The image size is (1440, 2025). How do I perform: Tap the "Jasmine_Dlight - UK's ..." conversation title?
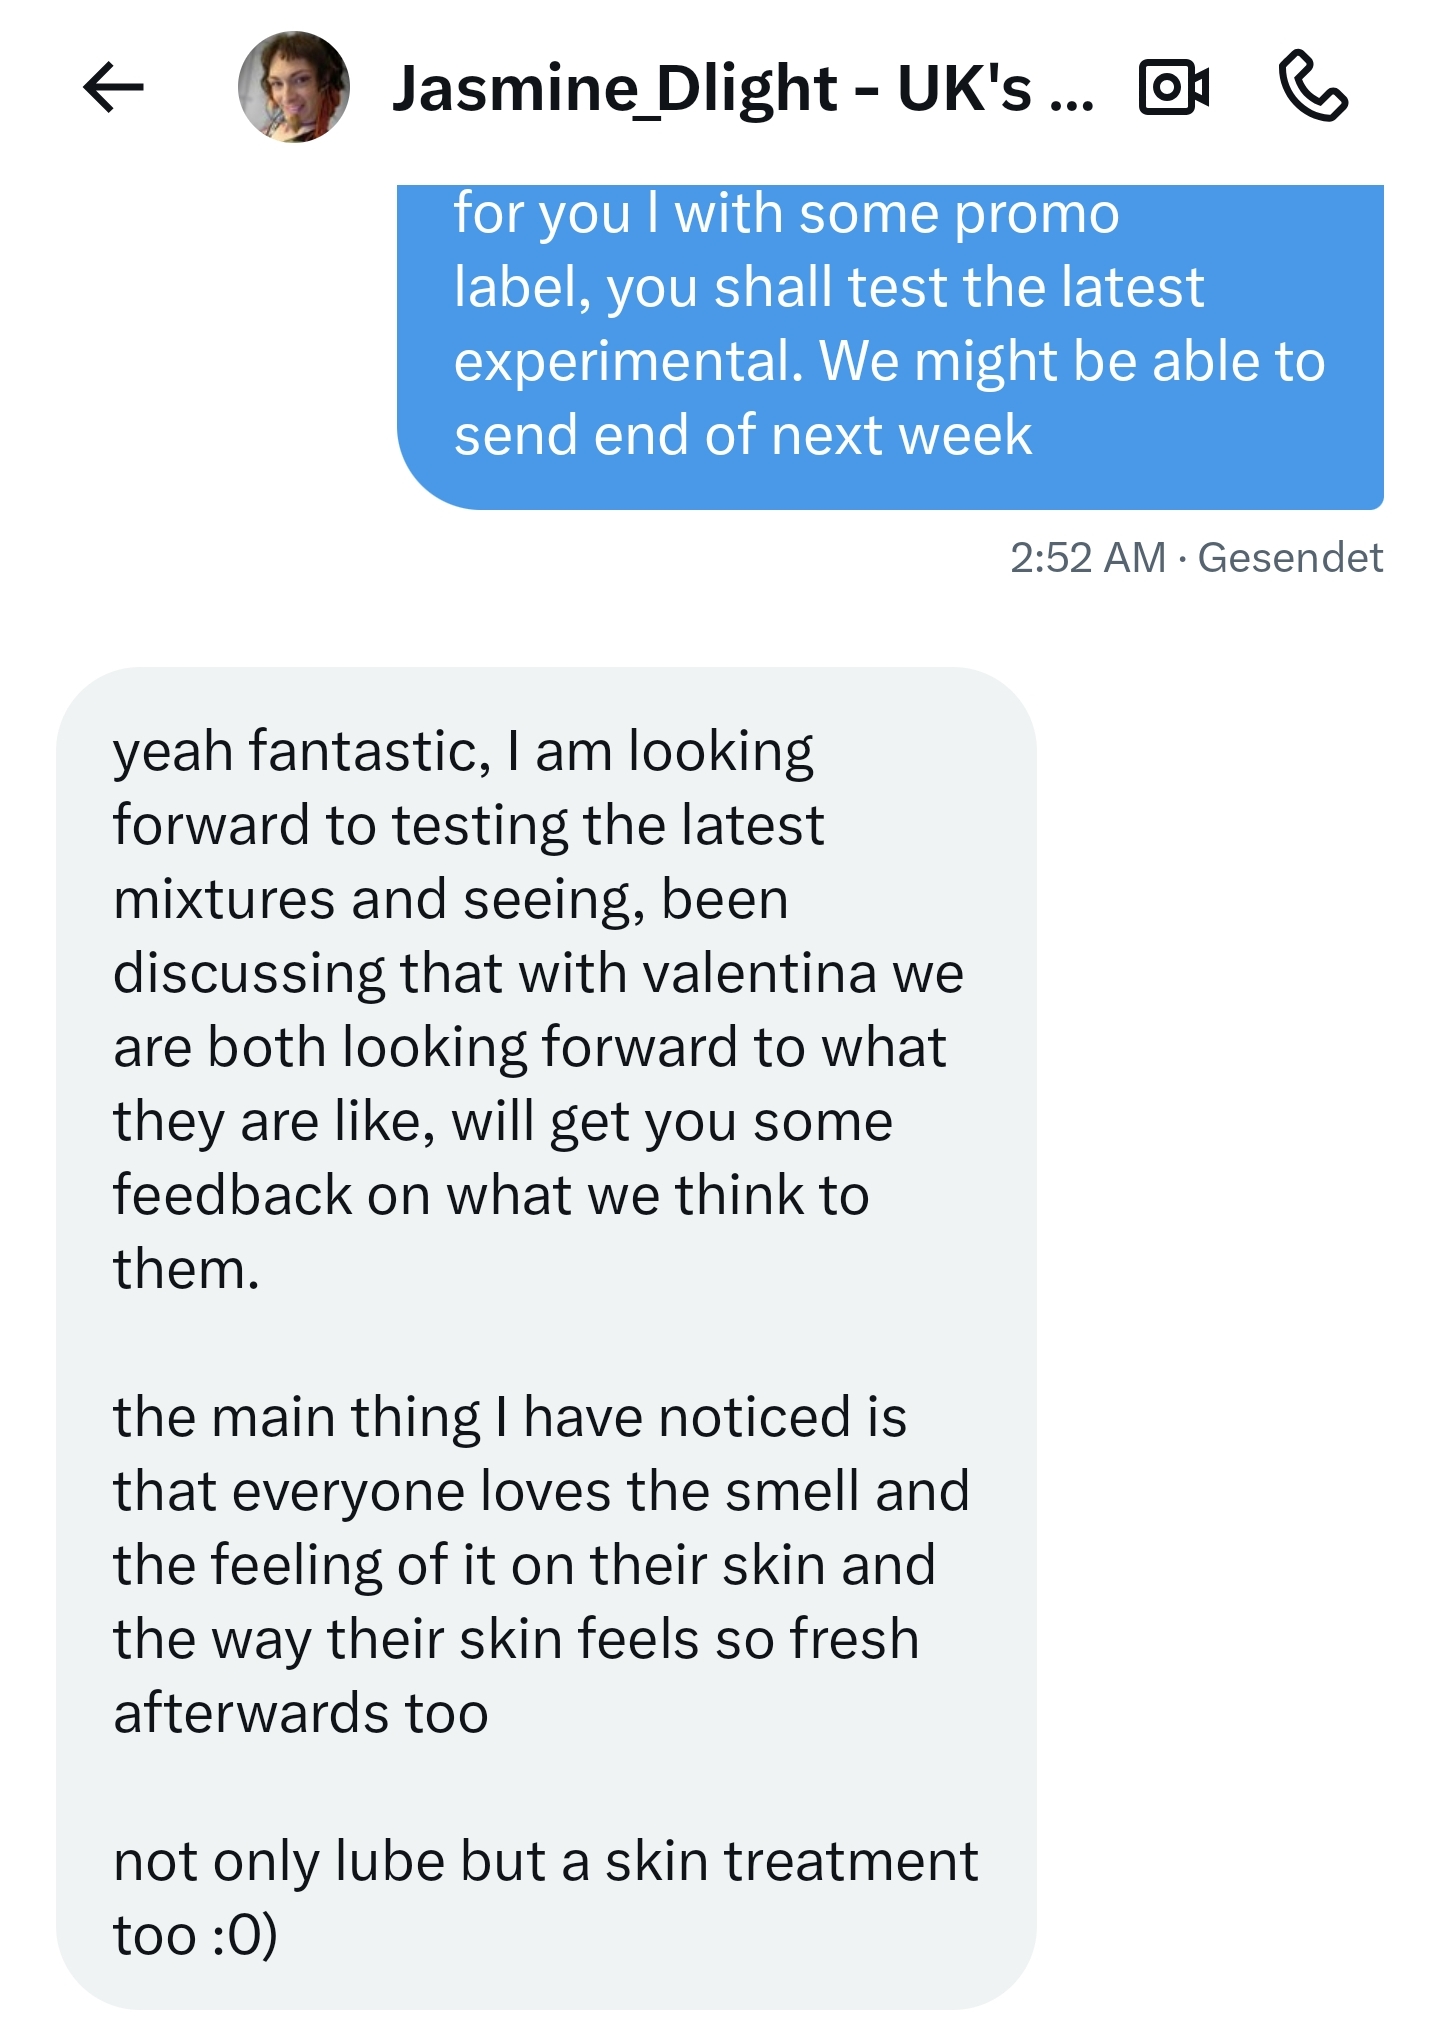coord(742,88)
